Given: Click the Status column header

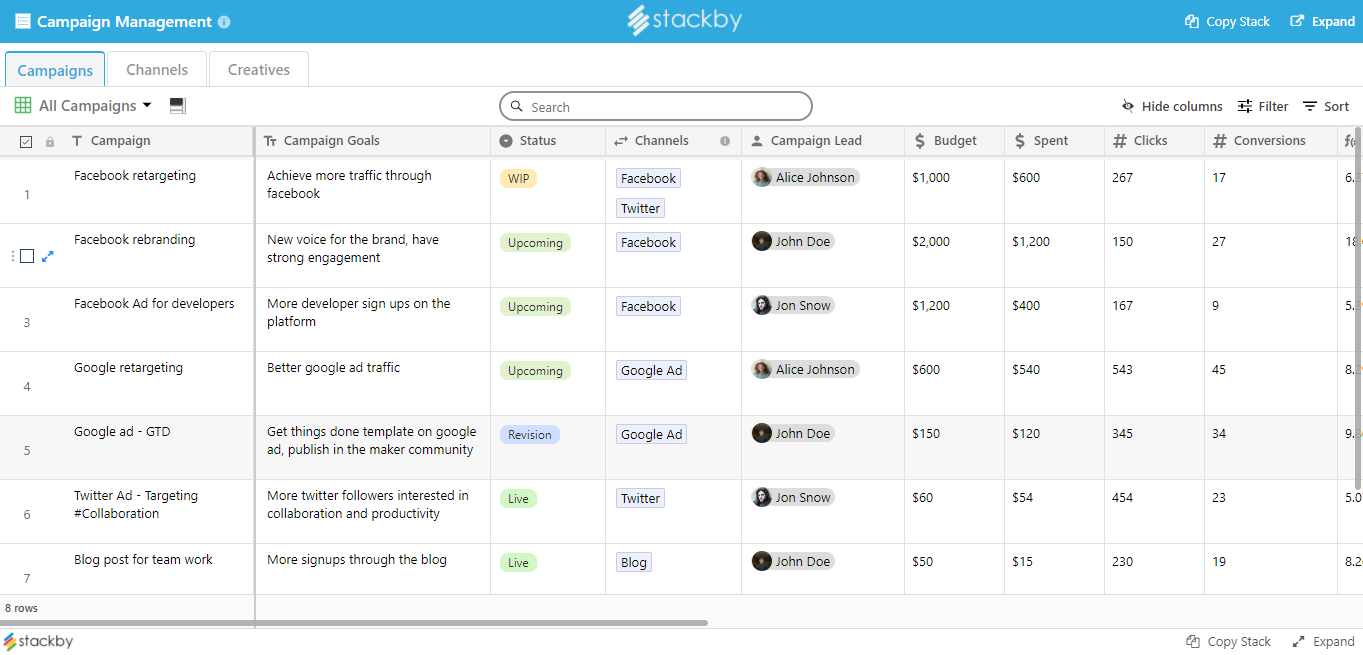Looking at the screenshot, I should coord(548,141).
